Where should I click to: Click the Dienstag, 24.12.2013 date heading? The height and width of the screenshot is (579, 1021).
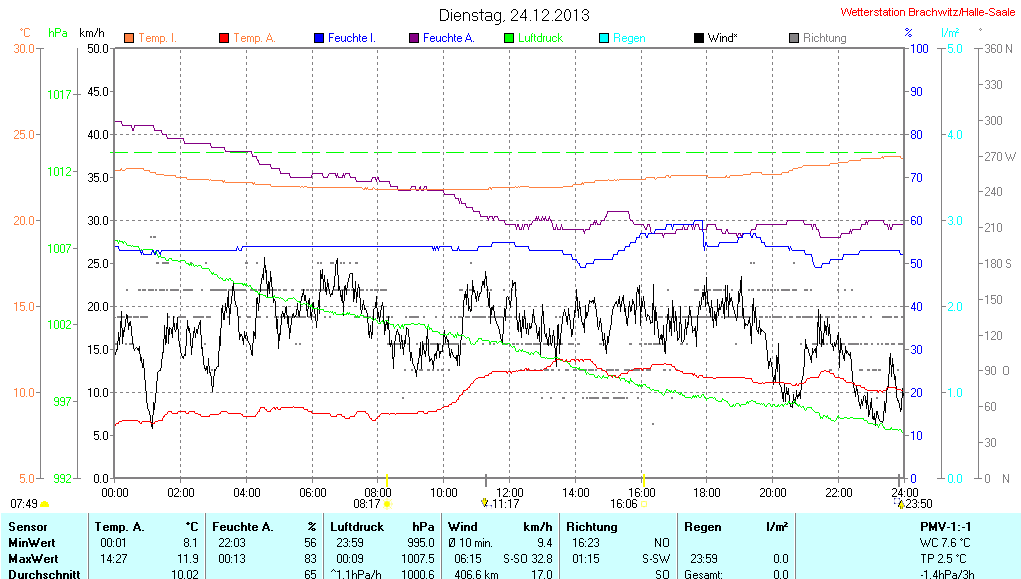pos(514,15)
